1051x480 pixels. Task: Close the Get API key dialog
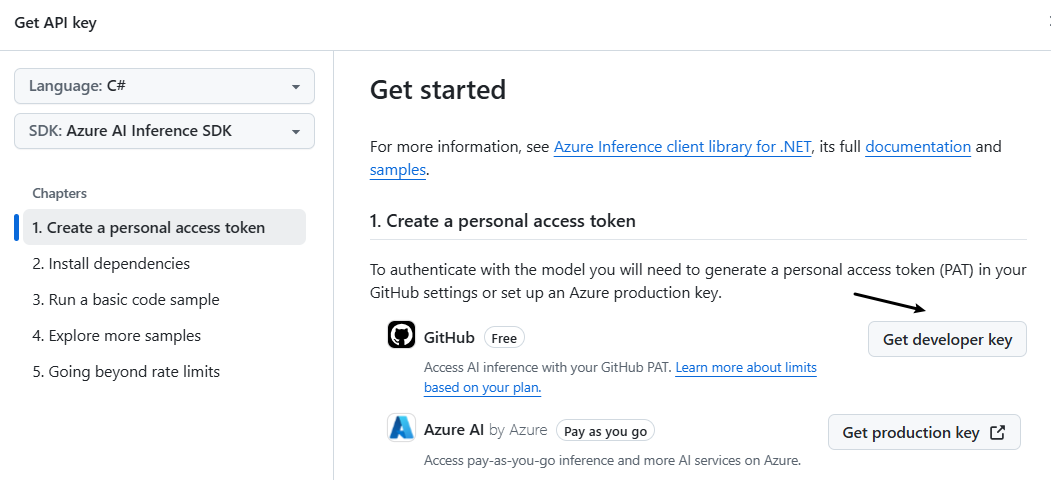click(1048, 22)
